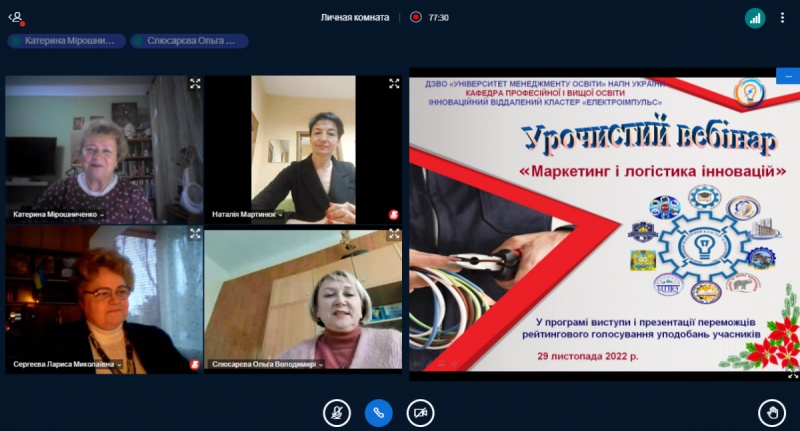800x431 pixels.
Task: Select Слюсарева Ольга talking indicator chip
Action: [x=189, y=41]
